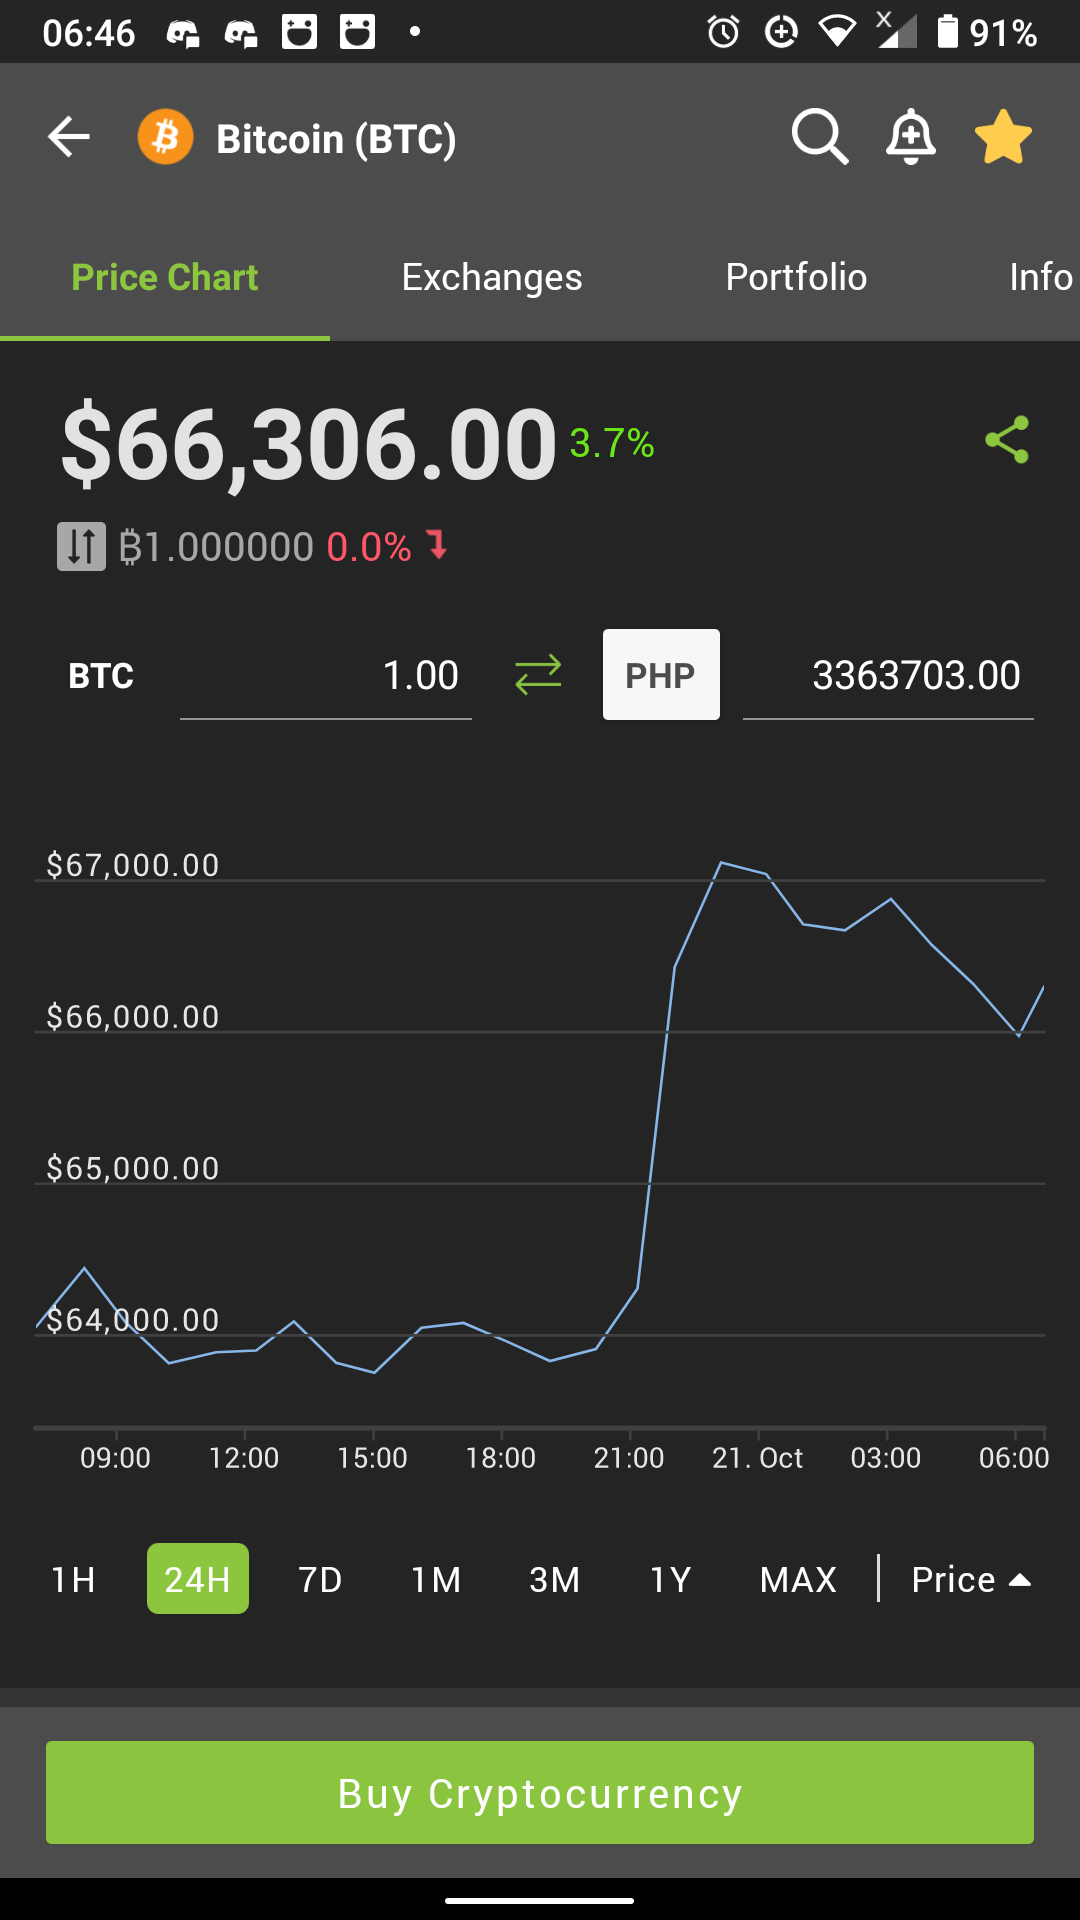Share the Bitcoin price via share icon
The width and height of the screenshot is (1080, 1920).
tap(1007, 440)
